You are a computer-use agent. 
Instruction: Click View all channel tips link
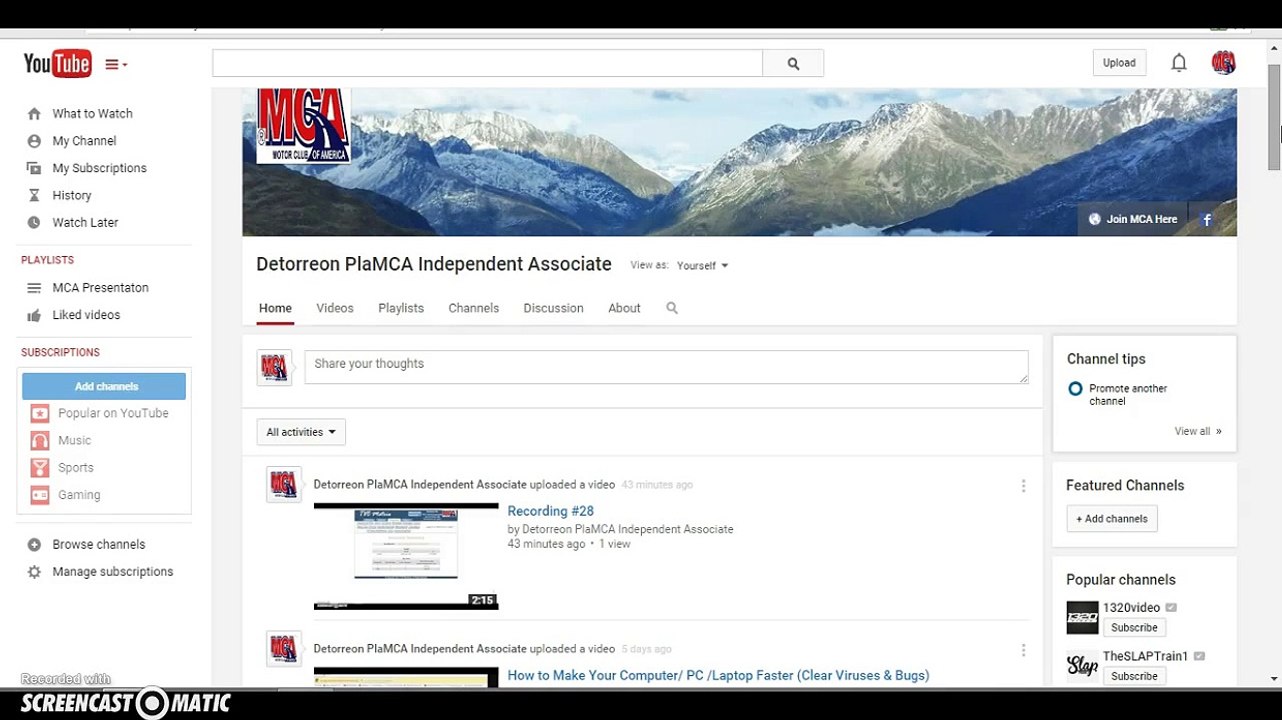click(x=1198, y=432)
